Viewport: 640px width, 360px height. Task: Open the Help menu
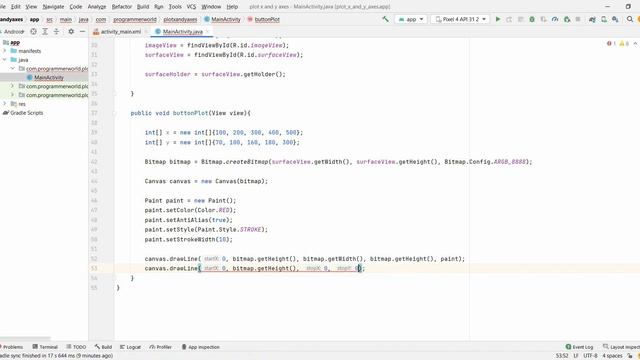pyautogui.click(x=232, y=7)
